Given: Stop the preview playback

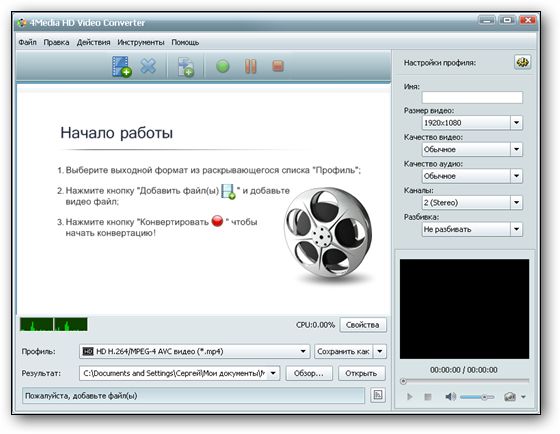Looking at the screenshot, I should [x=428, y=397].
